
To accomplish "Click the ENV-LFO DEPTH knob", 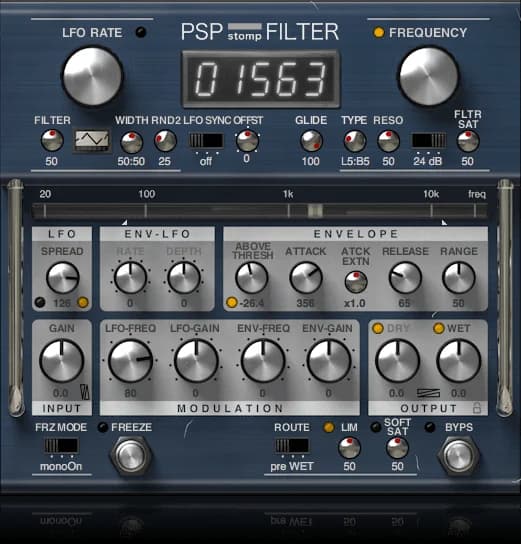I will pyautogui.click(x=184, y=278).
